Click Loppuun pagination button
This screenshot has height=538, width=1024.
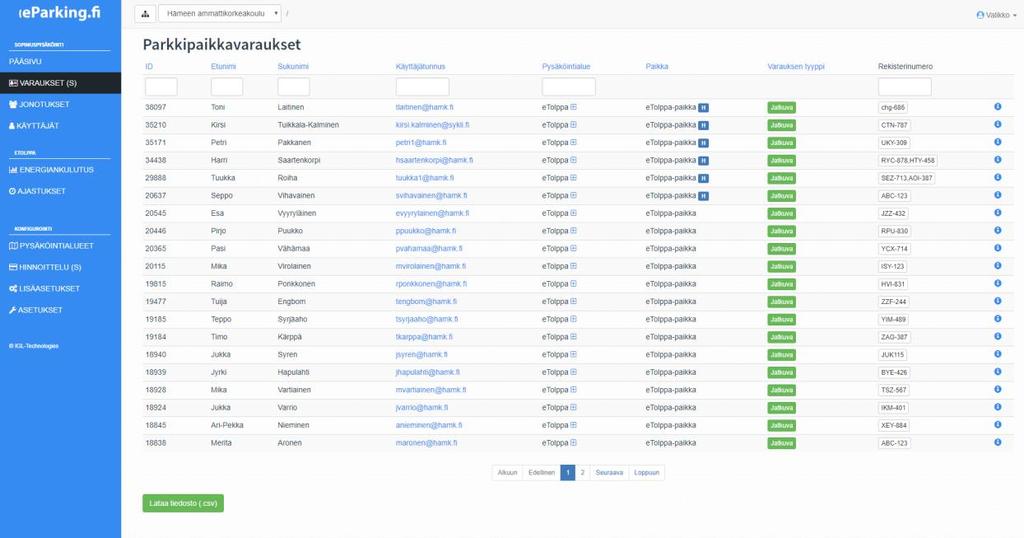[647, 473]
